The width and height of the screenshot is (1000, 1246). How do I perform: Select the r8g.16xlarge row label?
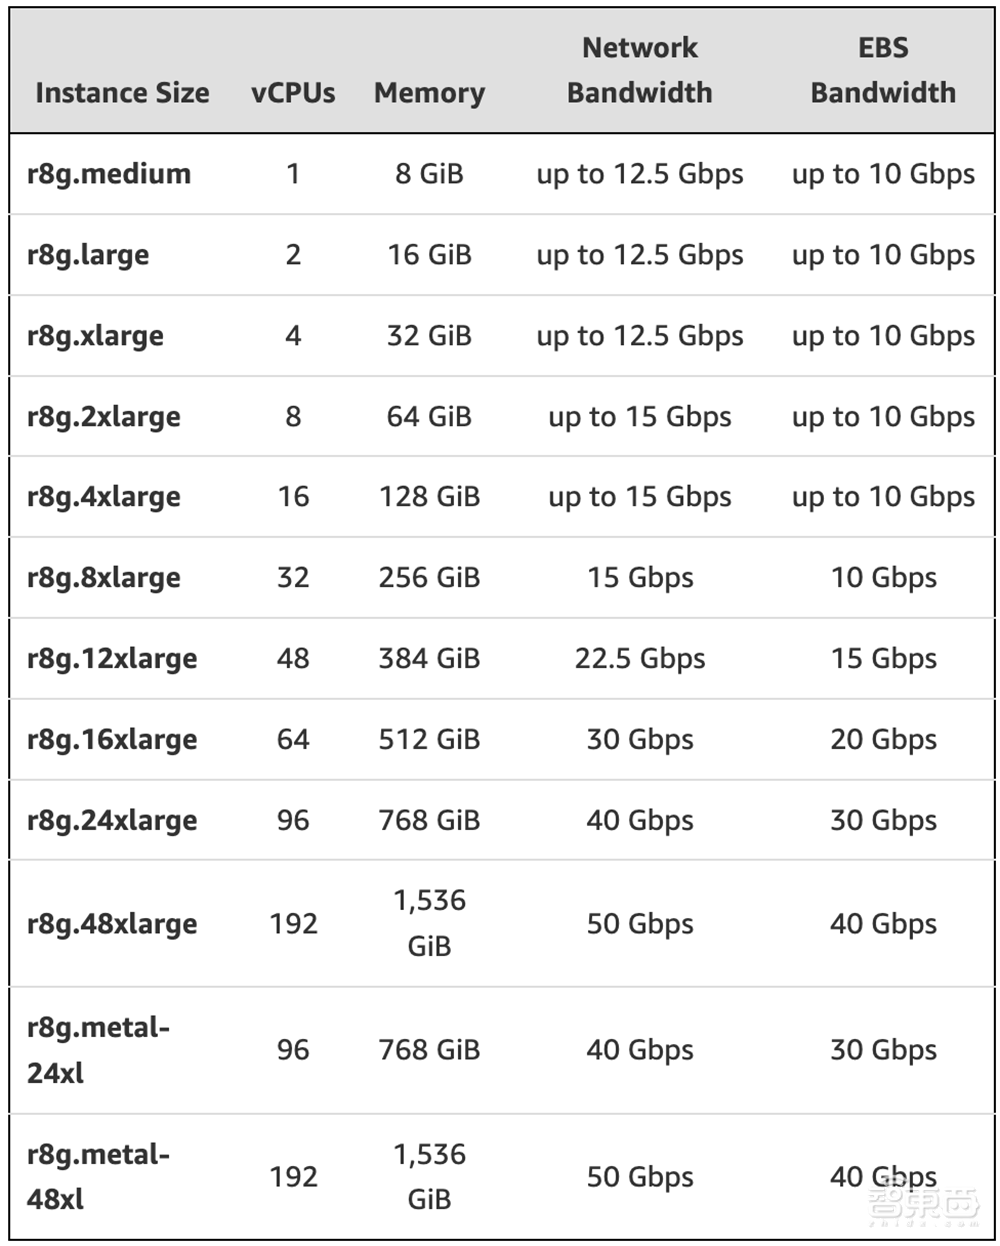click(x=112, y=740)
